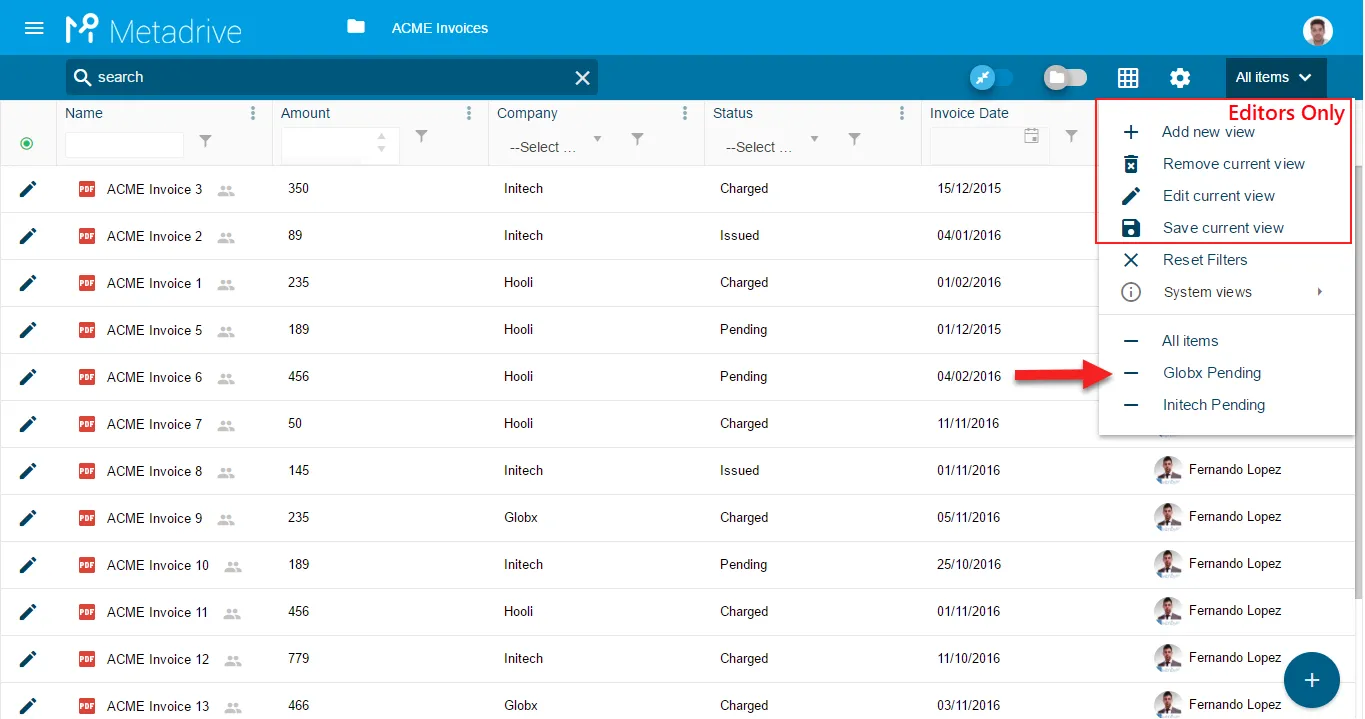Open the user profile avatar
Viewport: 1365px width, 719px height.
point(1318,30)
